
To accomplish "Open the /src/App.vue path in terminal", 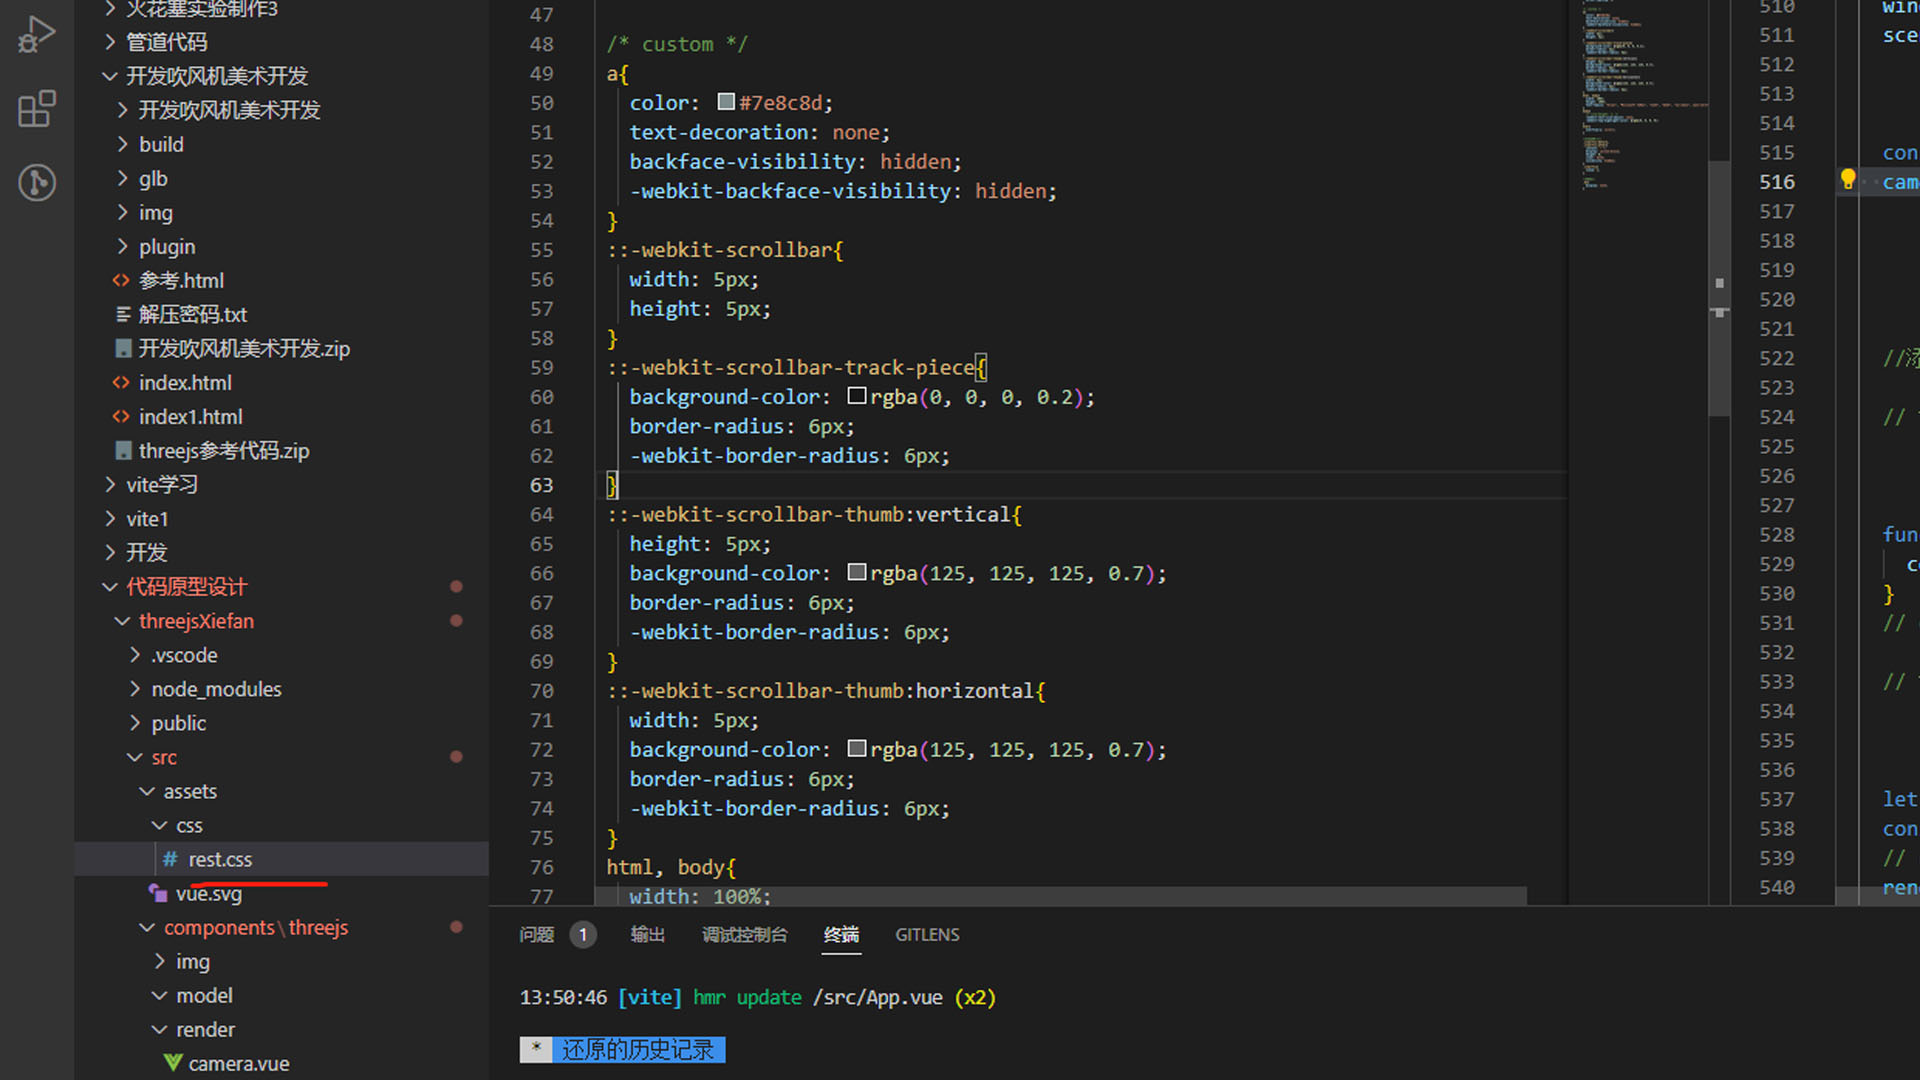I will [878, 997].
